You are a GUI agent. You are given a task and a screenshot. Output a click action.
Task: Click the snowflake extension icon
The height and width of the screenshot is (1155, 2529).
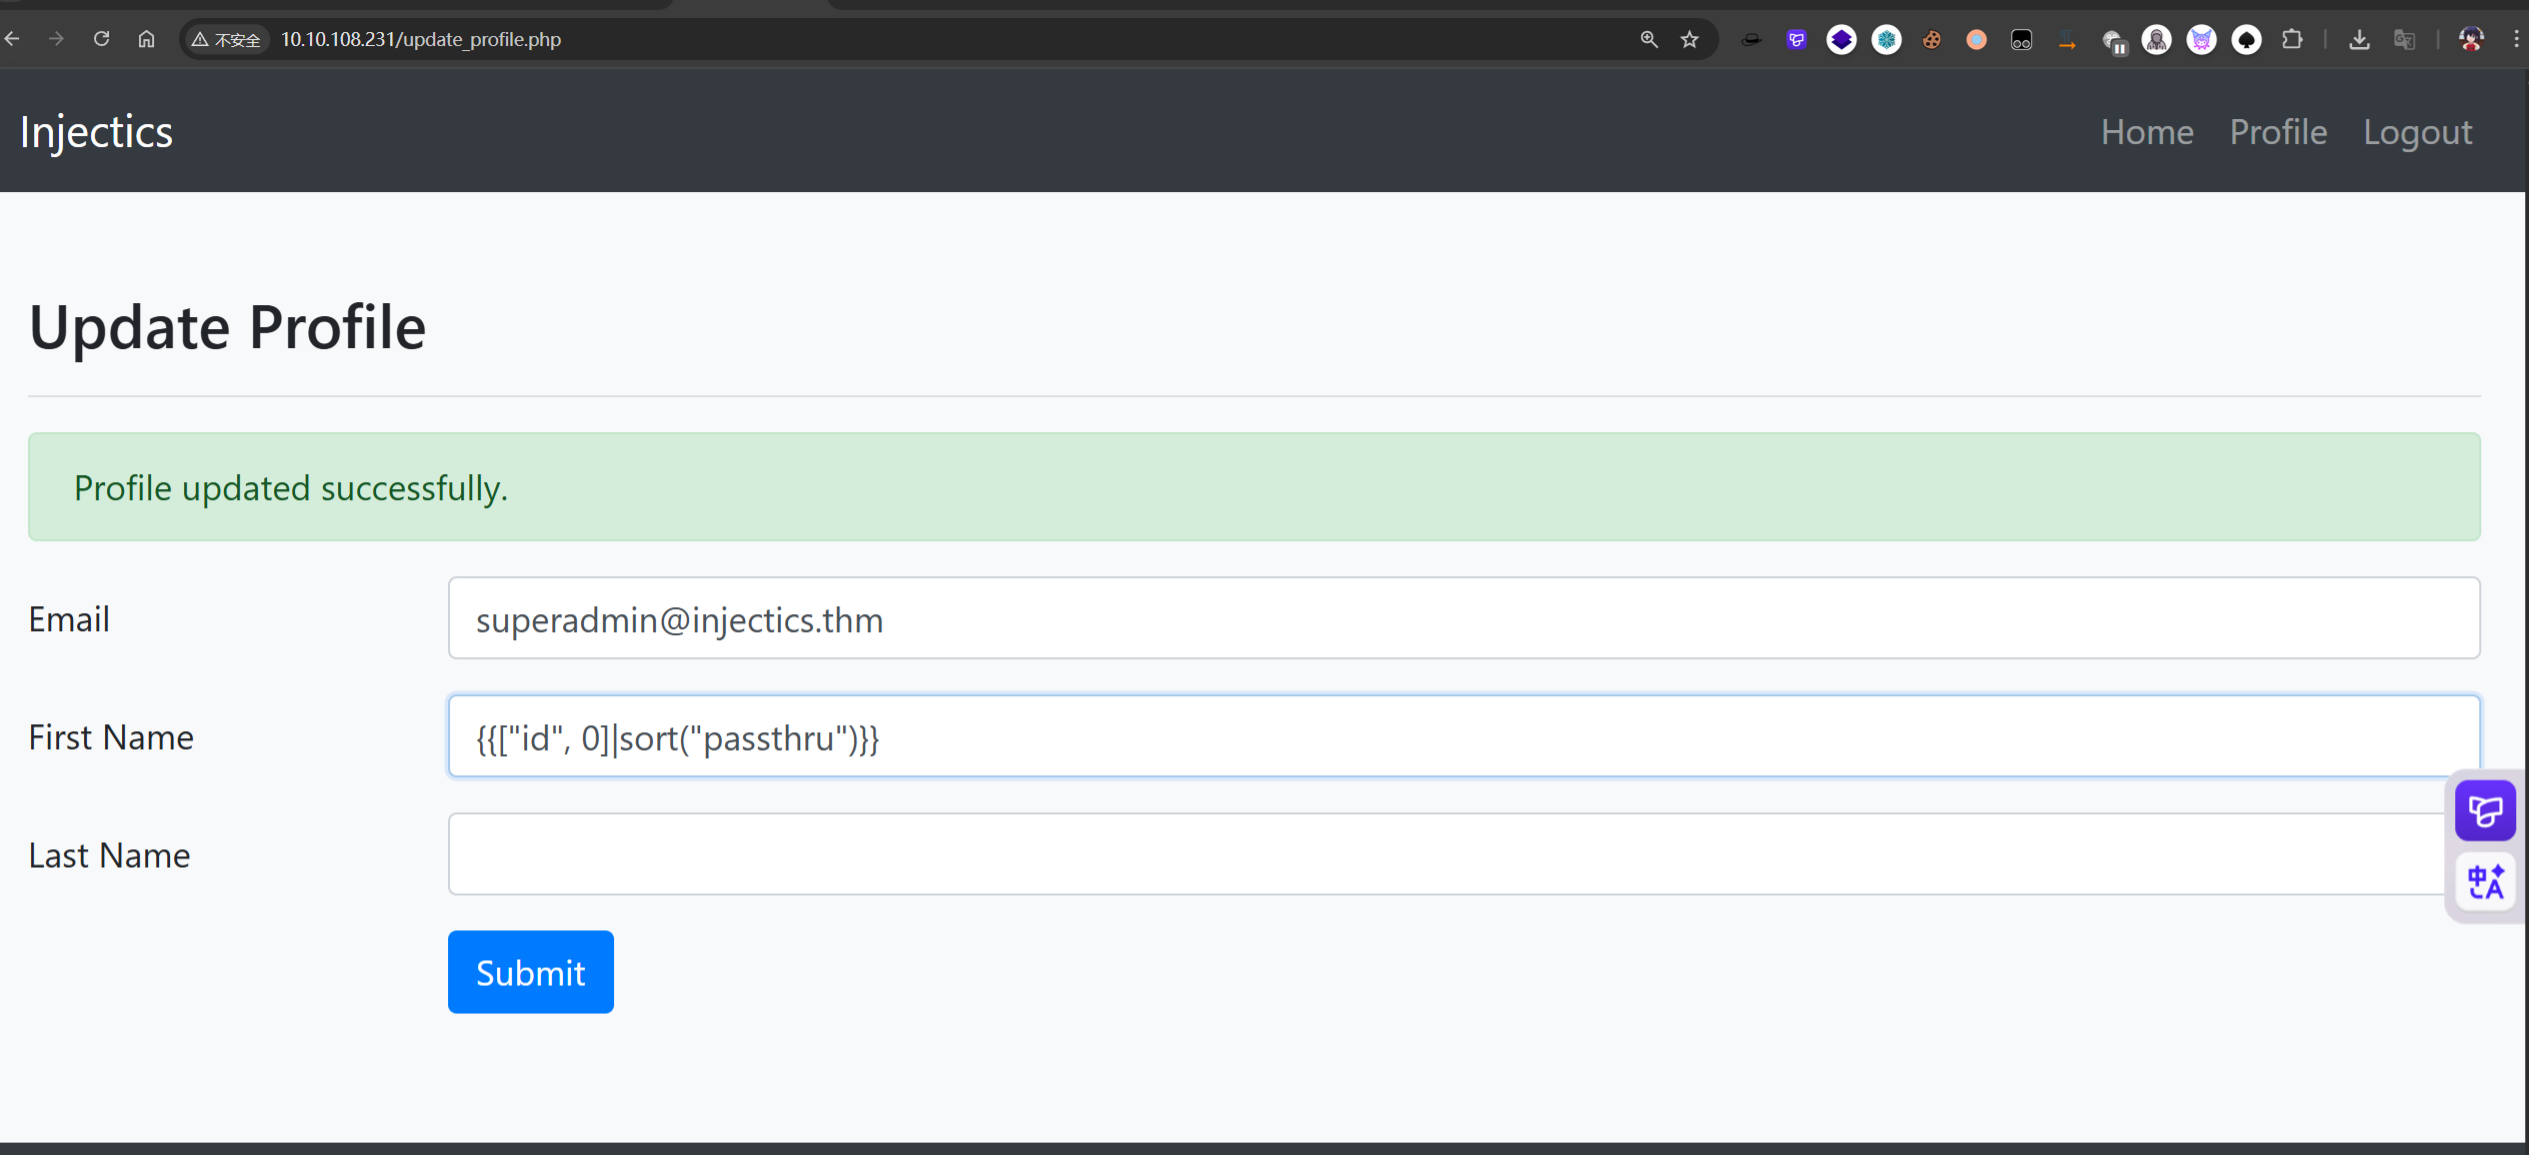(x=1886, y=40)
